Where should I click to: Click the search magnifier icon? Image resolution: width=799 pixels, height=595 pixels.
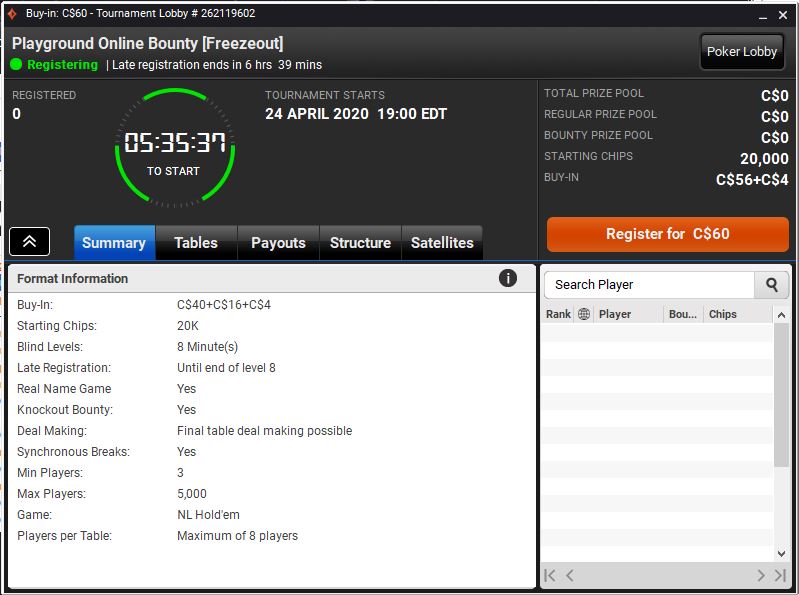click(x=771, y=285)
